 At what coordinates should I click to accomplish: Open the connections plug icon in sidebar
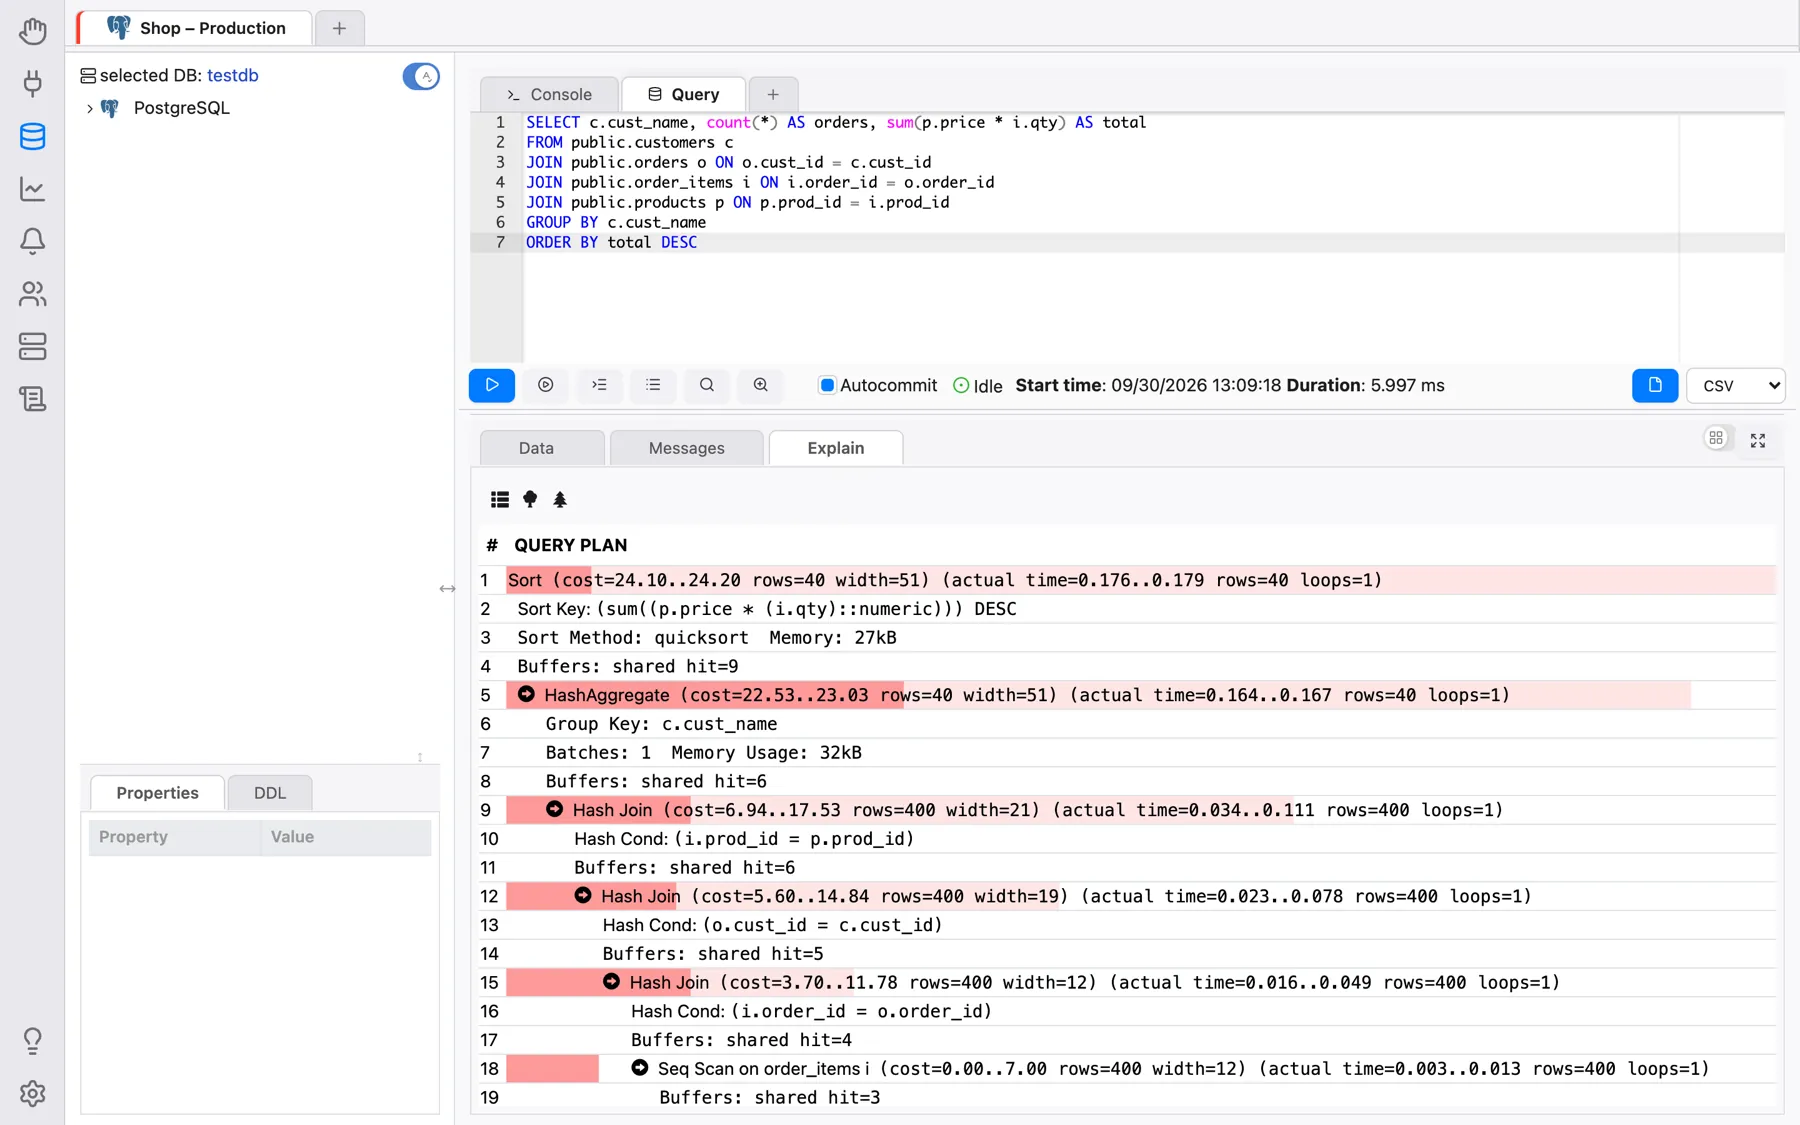pyautogui.click(x=32, y=83)
